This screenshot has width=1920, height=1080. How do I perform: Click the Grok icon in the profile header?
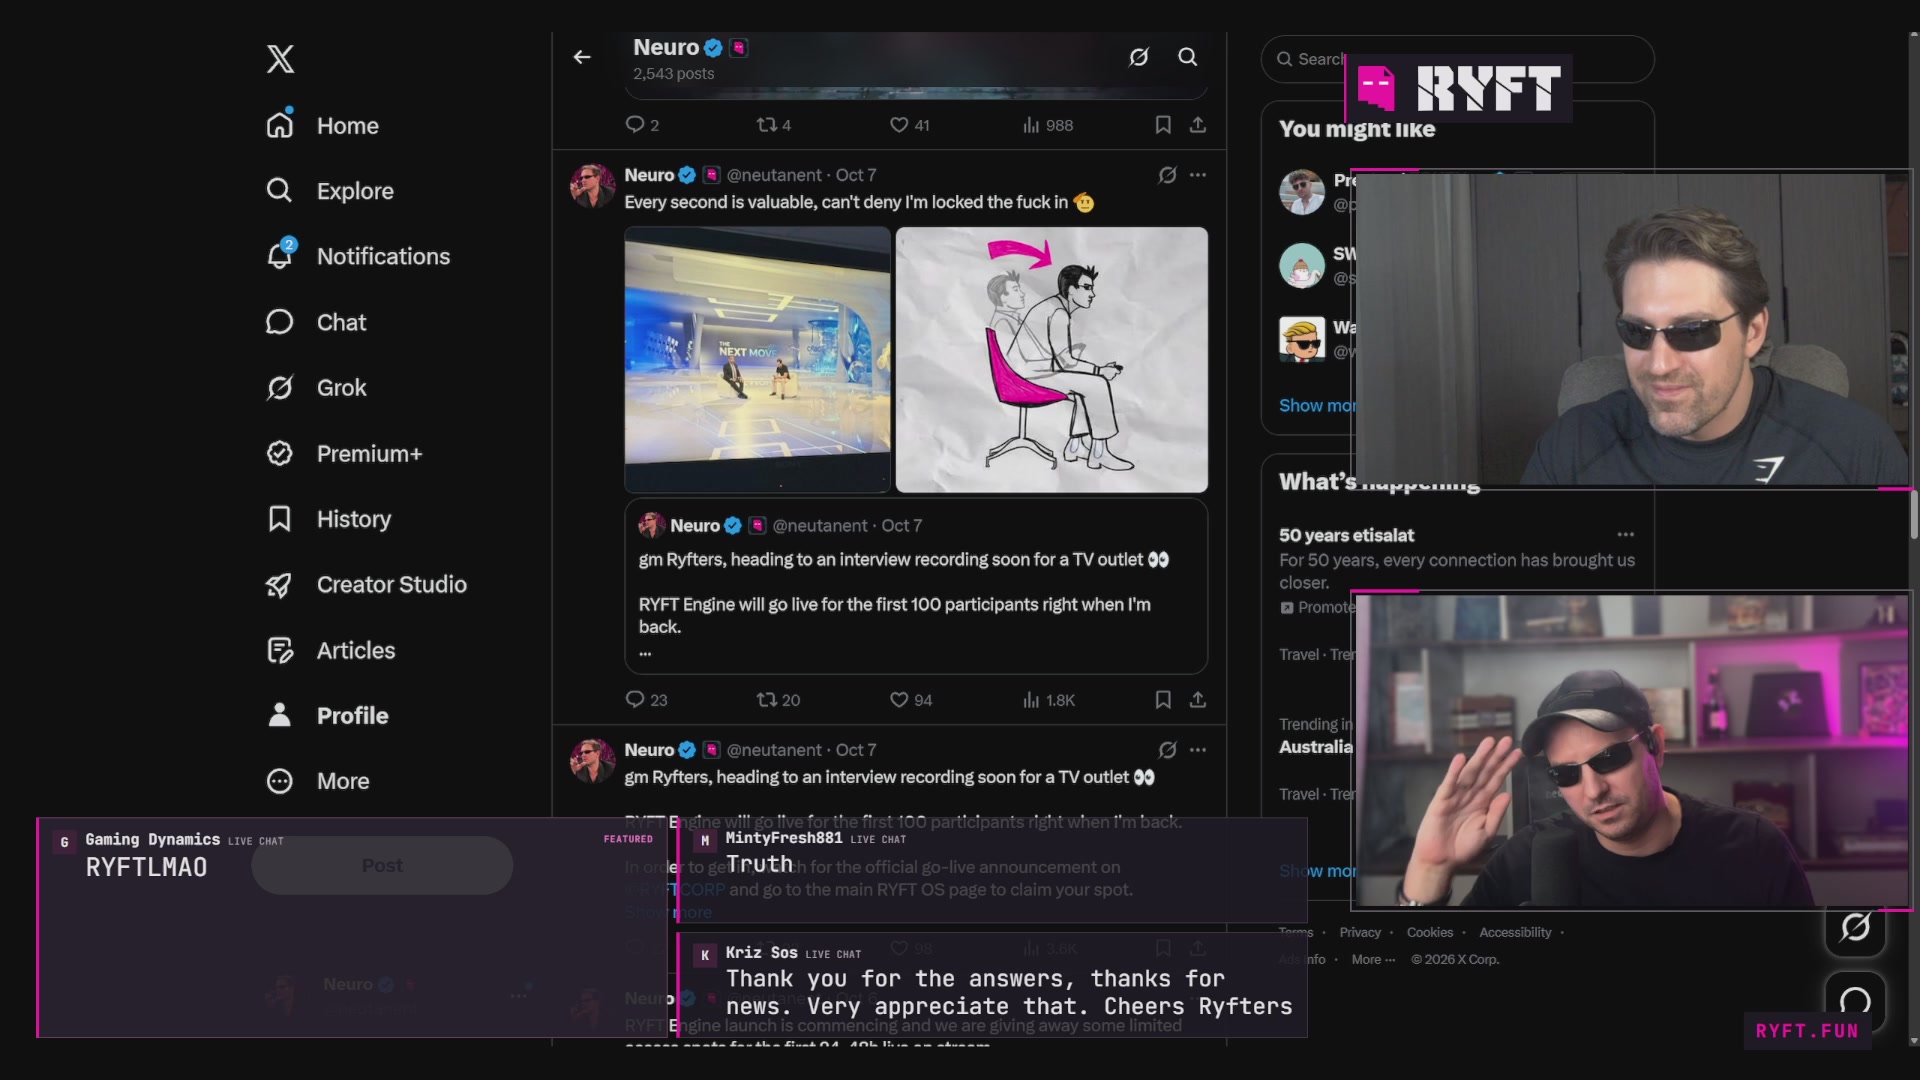coord(1139,57)
